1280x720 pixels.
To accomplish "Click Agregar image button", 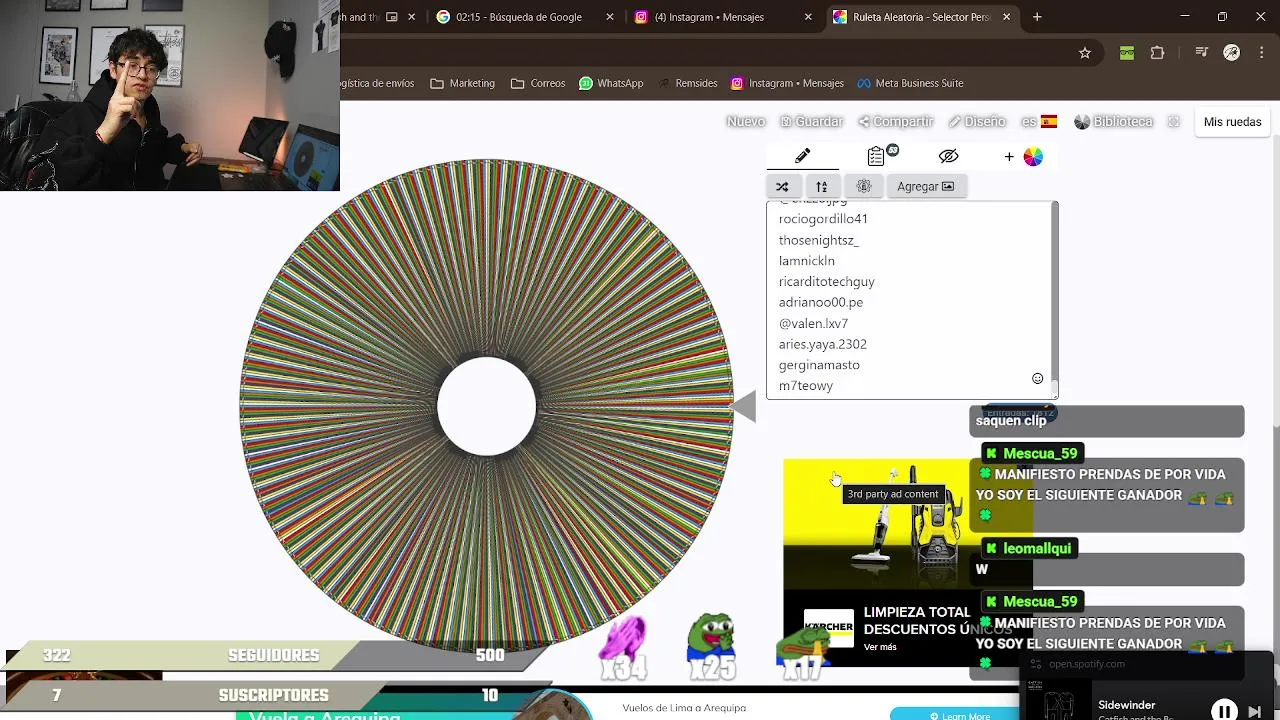I will 925,186.
